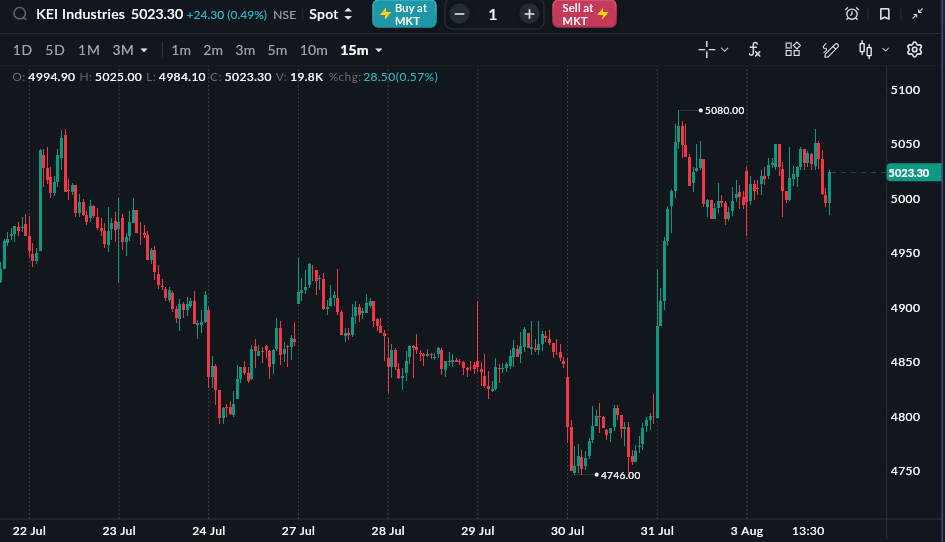Screen dimensions: 945x542
Task: Open chart settings gear
Action: pyautogui.click(x=914, y=50)
